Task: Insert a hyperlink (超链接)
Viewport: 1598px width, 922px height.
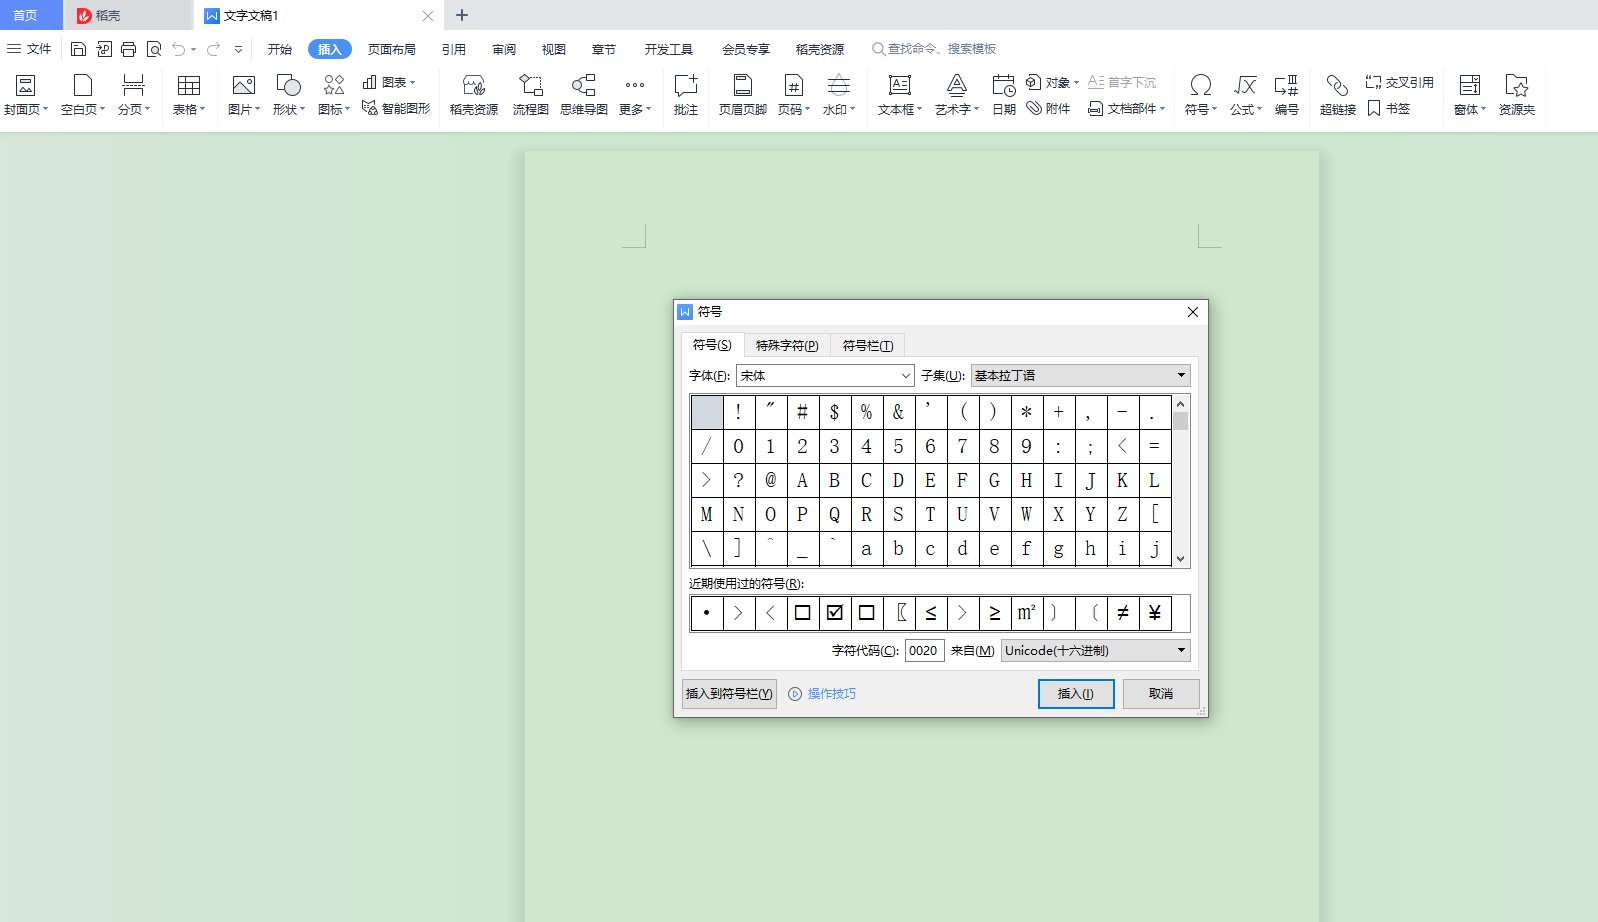Action: click(1338, 96)
